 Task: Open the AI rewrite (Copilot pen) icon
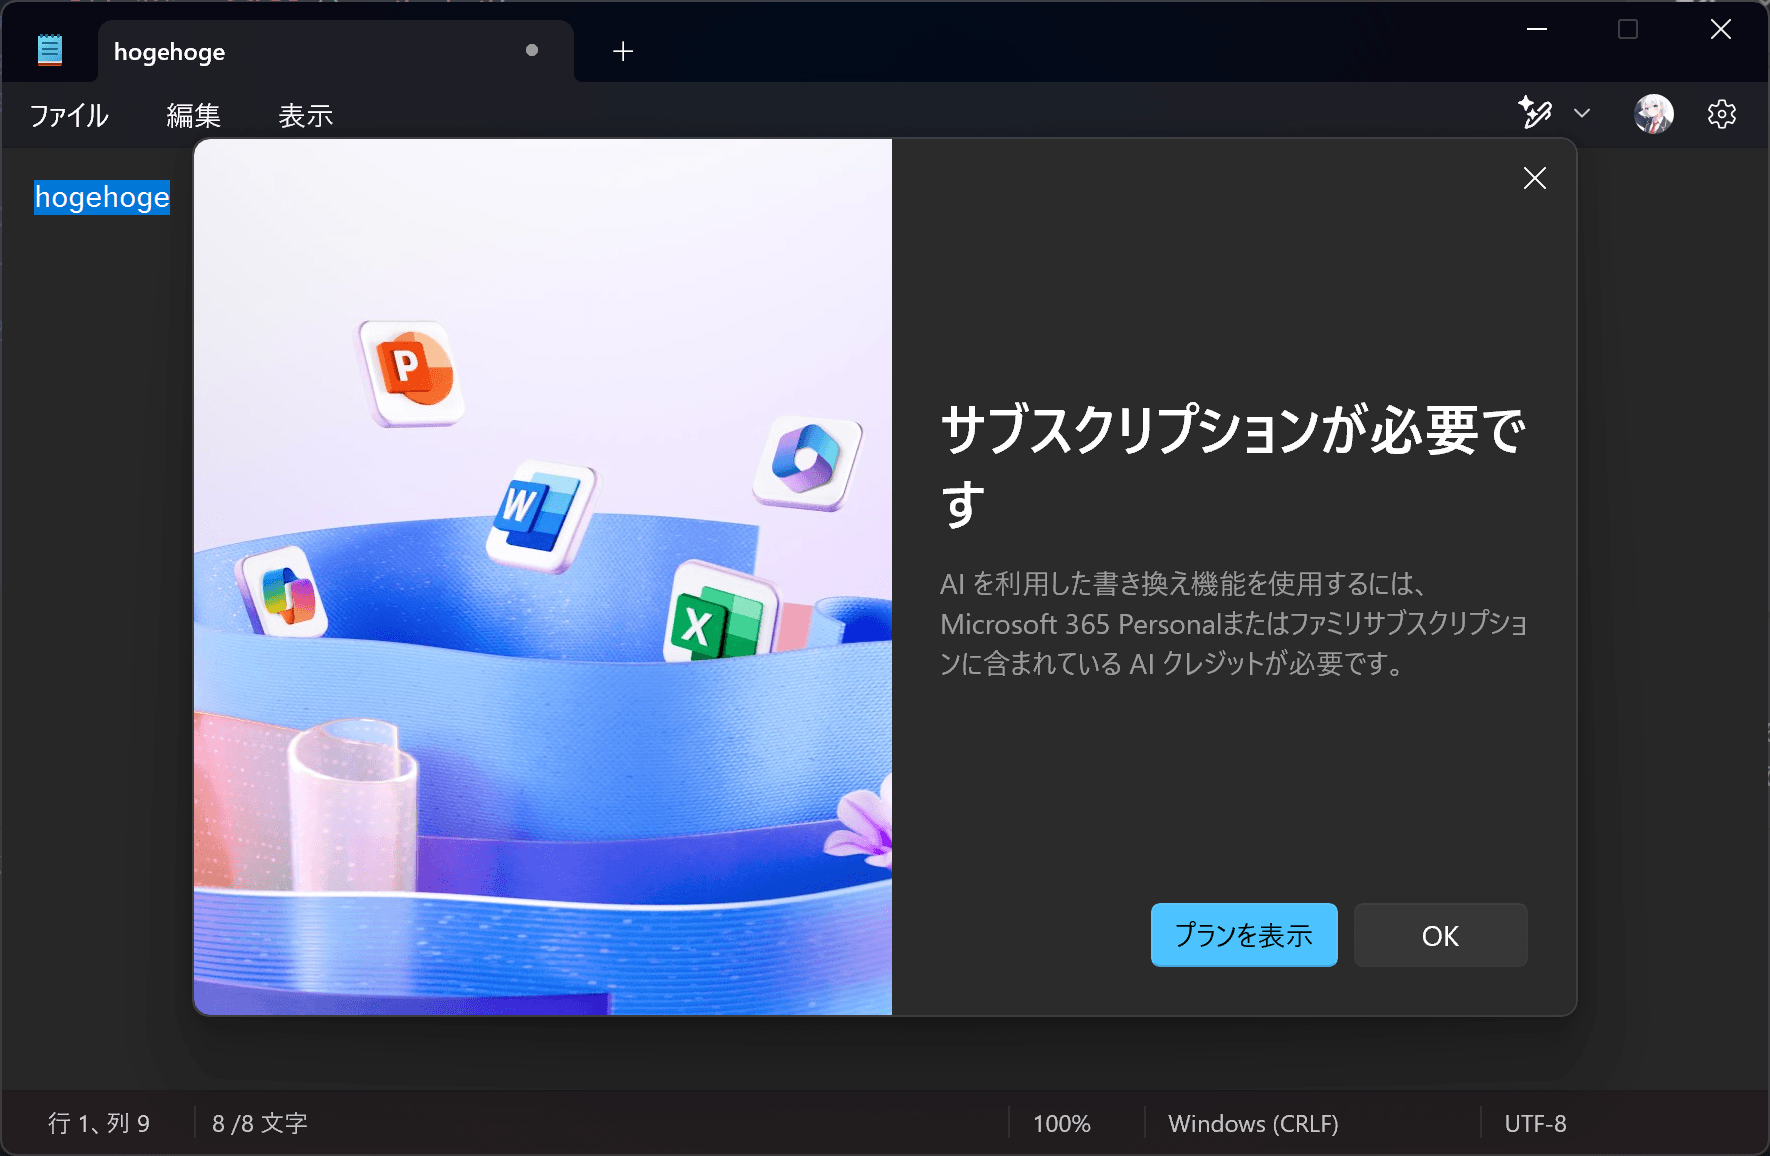pyautogui.click(x=1535, y=113)
